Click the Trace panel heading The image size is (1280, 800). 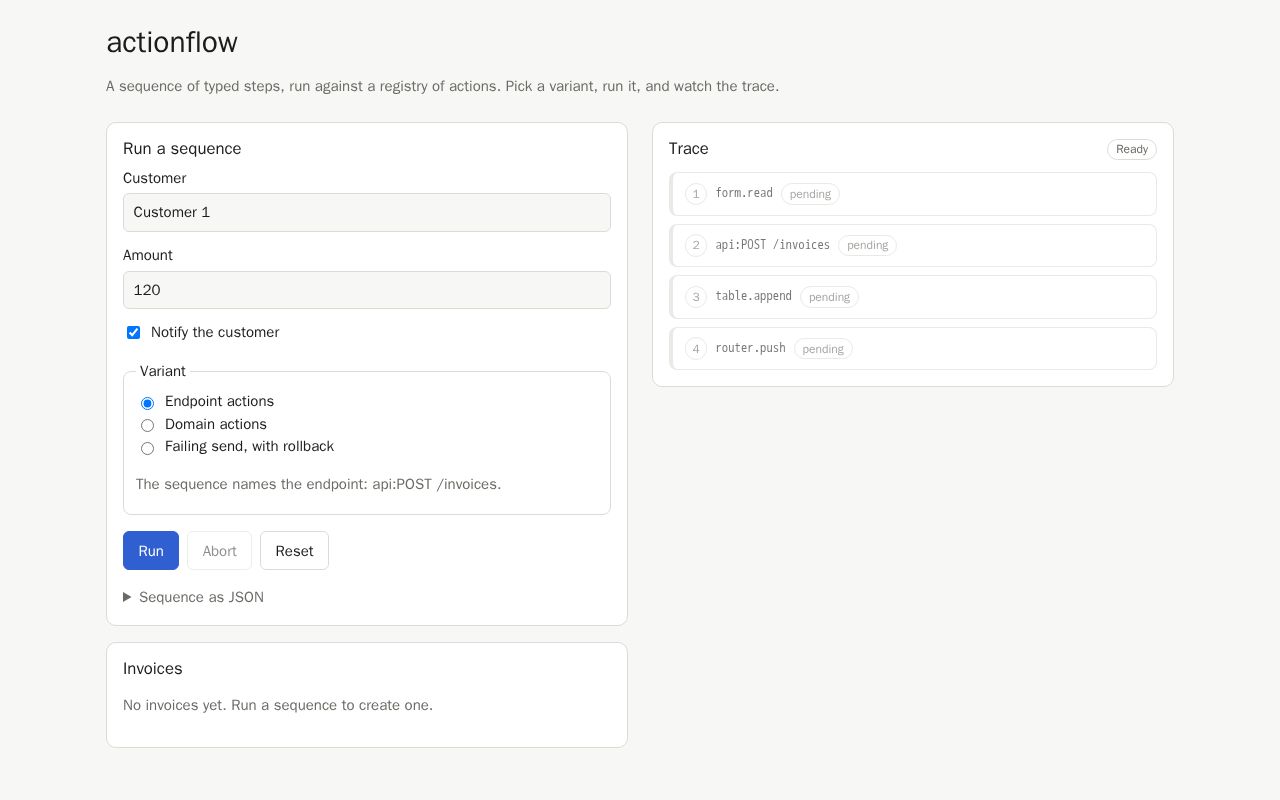tap(689, 148)
